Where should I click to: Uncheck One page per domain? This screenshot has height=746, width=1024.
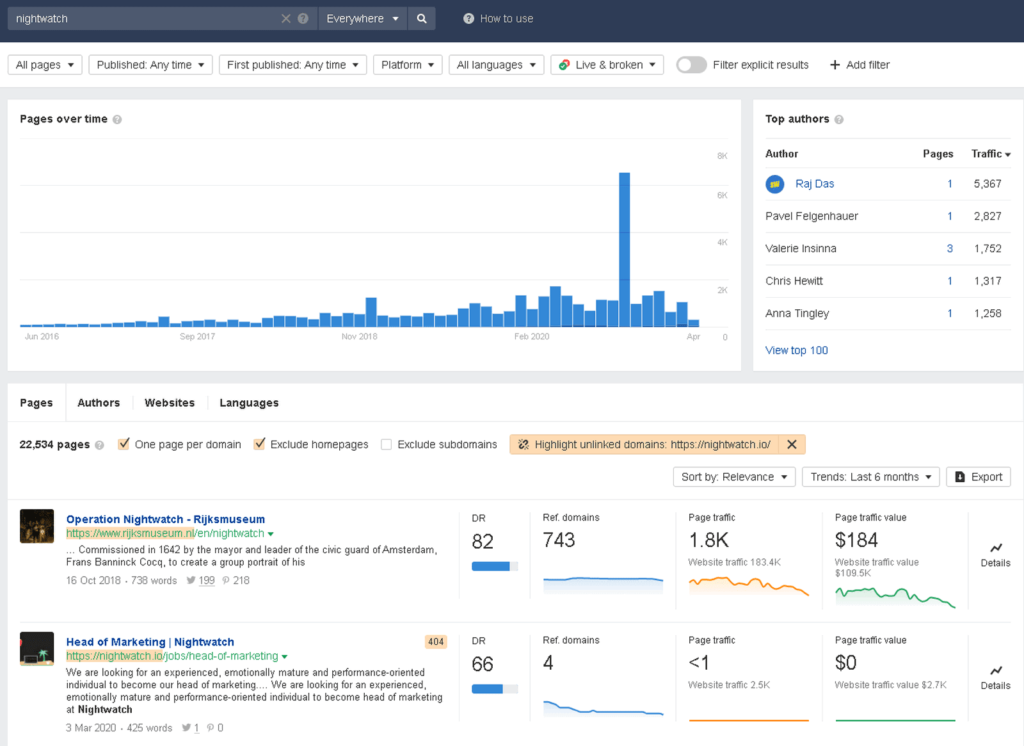(124, 444)
